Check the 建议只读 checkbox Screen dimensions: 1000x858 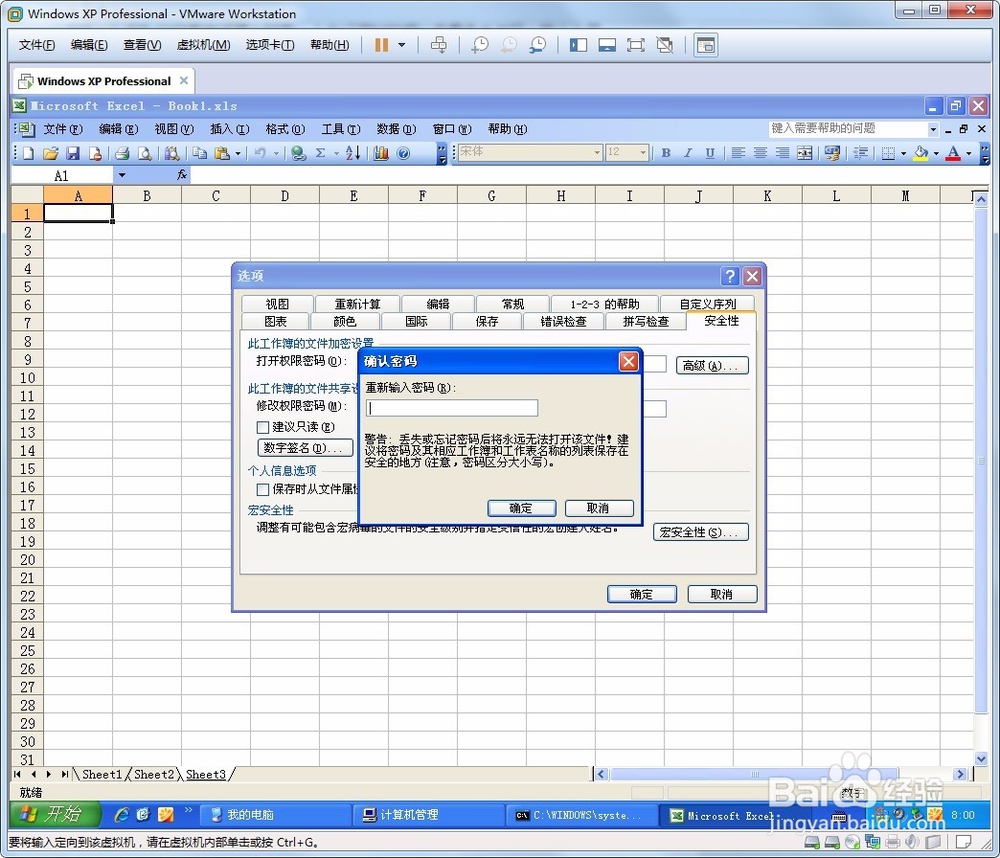[263, 427]
